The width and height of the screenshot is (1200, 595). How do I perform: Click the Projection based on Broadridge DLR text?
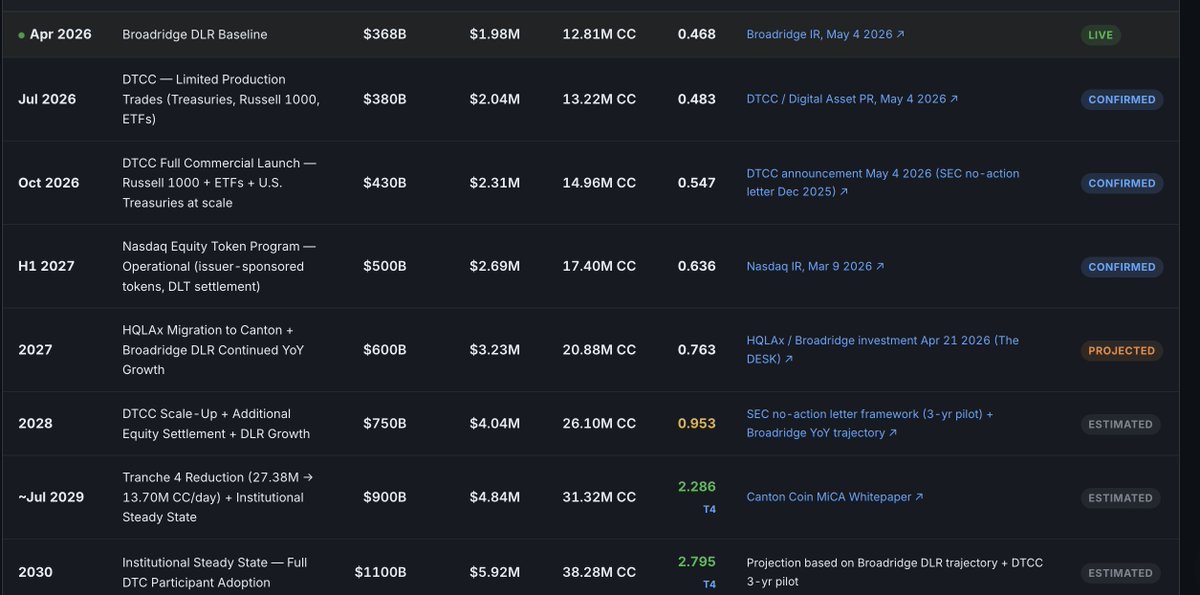pyautogui.click(x=895, y=572)
